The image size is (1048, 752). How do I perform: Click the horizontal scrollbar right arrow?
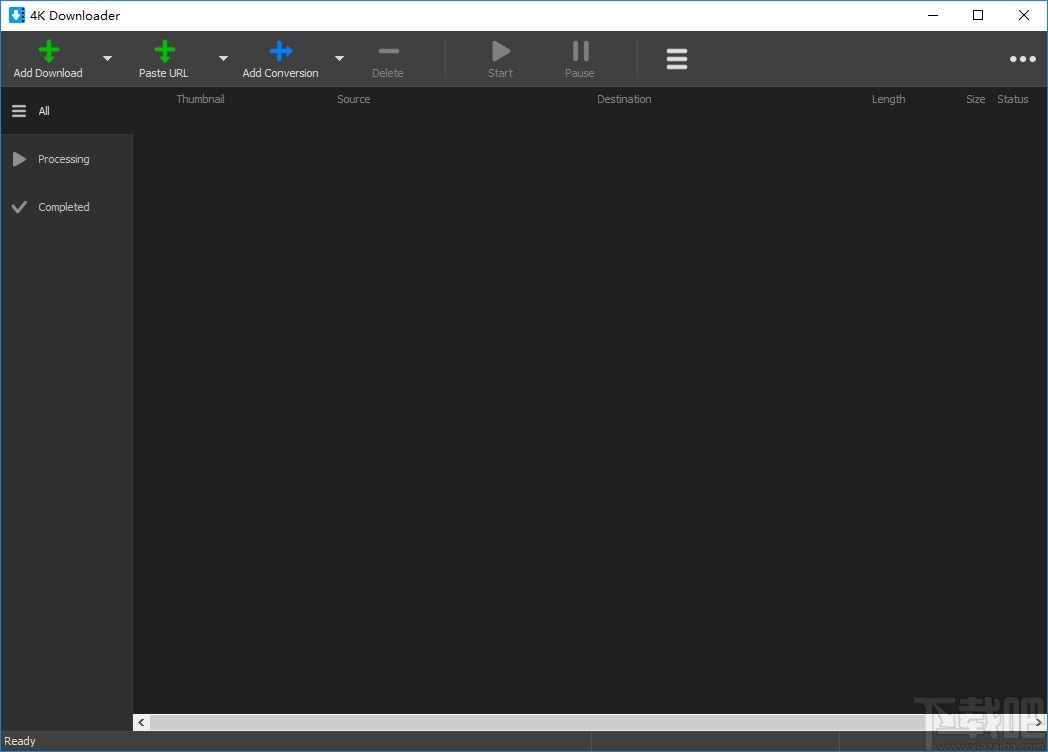click(x=1038, y=722)
